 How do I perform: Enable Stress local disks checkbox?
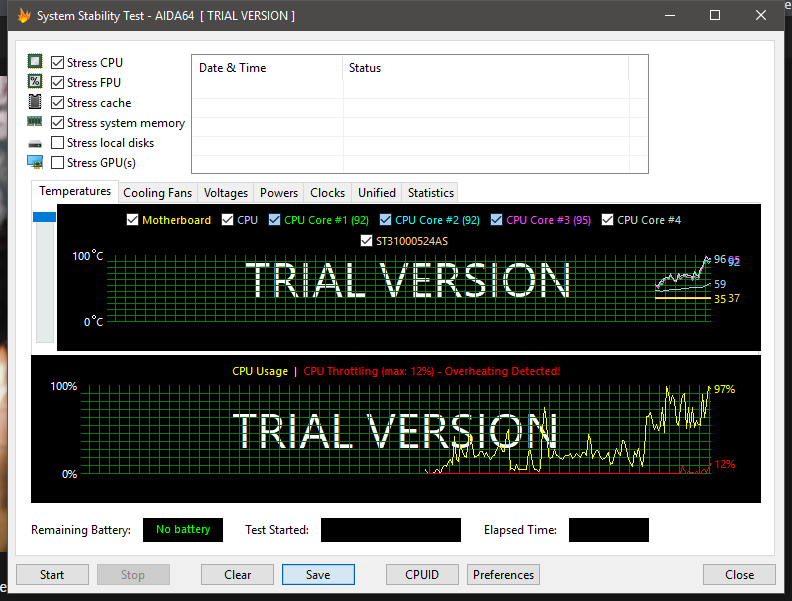coord(58,142)
